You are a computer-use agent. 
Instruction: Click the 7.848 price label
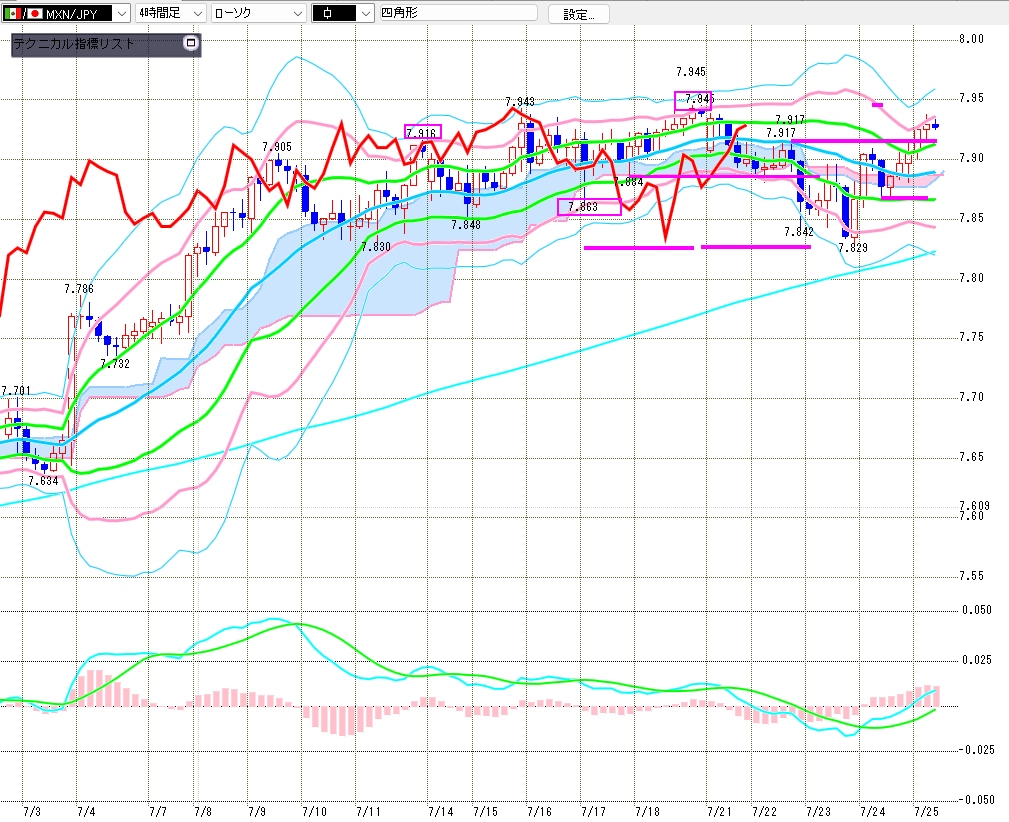click(466, 225)
